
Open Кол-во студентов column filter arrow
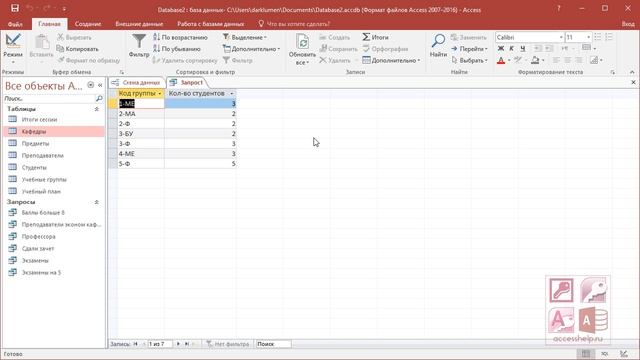pos(231,94)
